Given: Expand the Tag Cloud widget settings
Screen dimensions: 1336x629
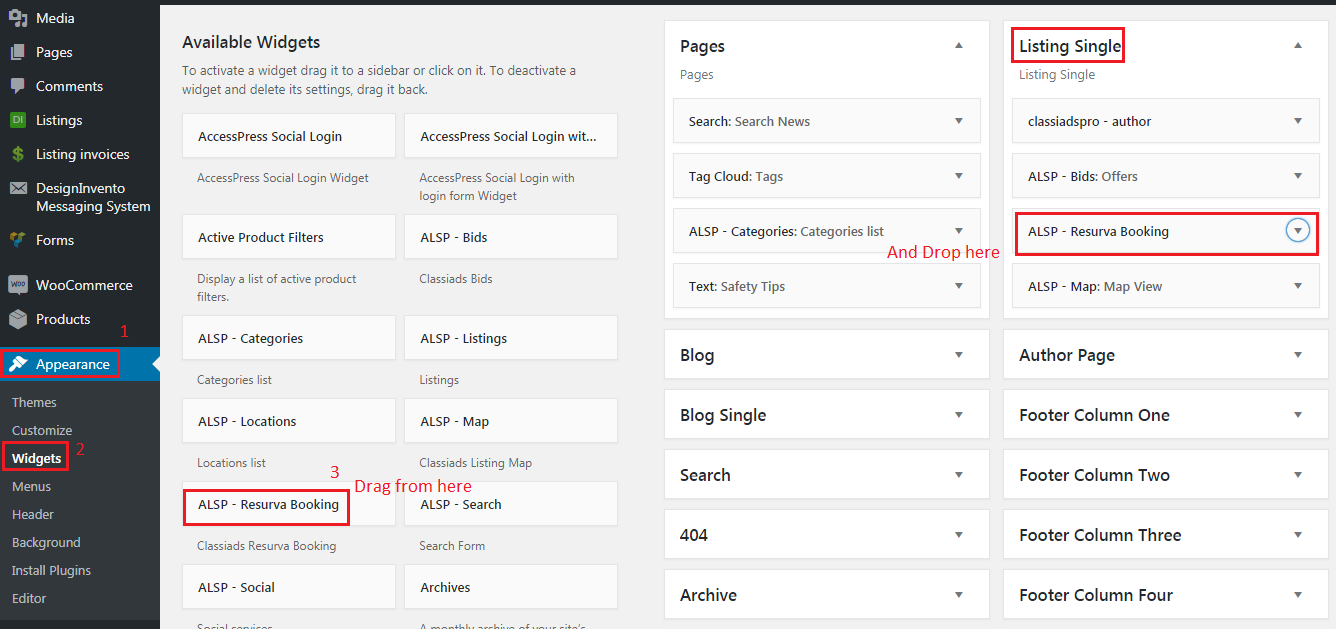Looking at the screenshot, I should pyautogui.click(x=959, y=176).
